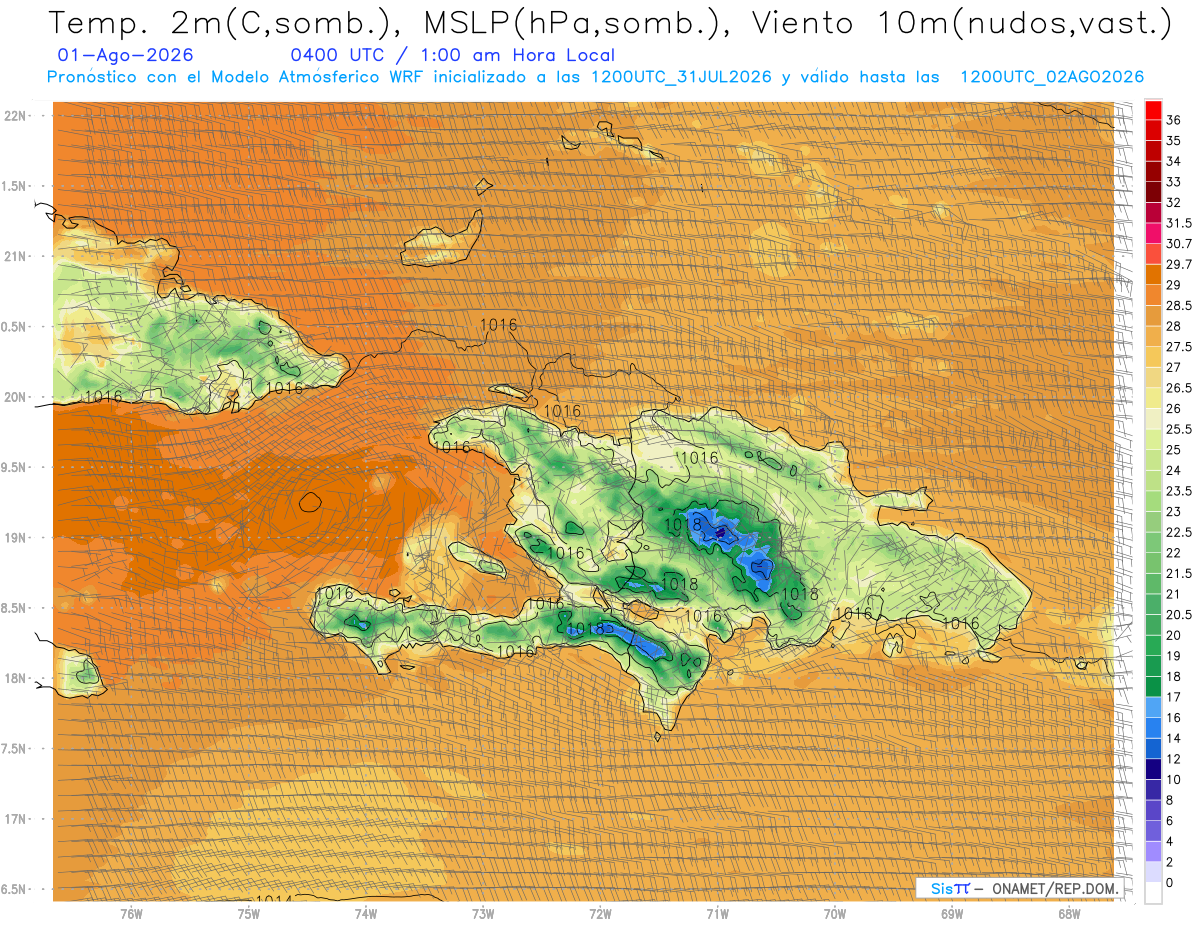Pick the legend swatch between 16 and 17
Screen dimensions: 1200x927
pyautogui.click(x=1153, y=708)
